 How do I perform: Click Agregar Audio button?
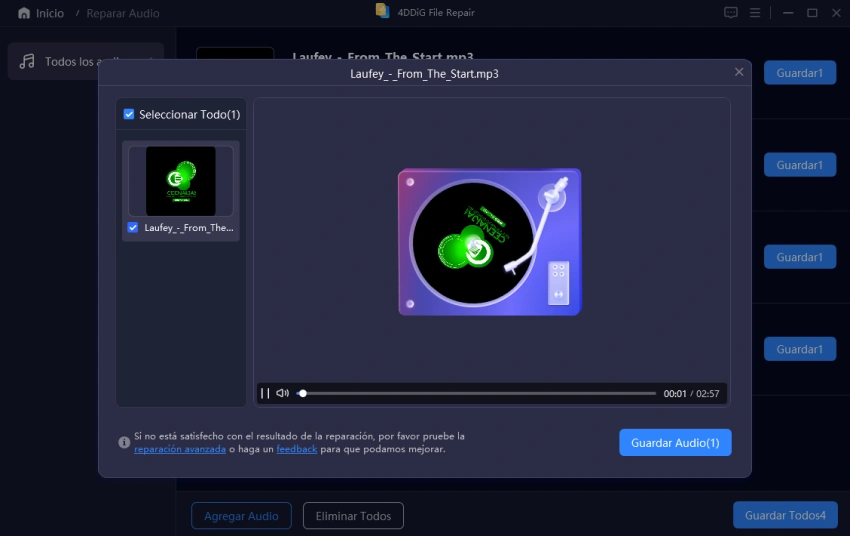click(241, 516)
